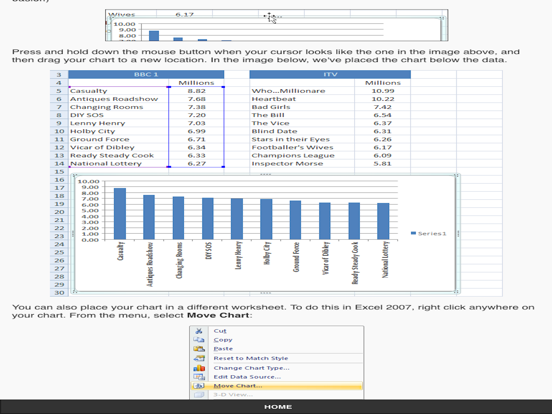Select Edit Data Source... menu entry
This screenshot has width=552, height=414.
tap(247, 377)
